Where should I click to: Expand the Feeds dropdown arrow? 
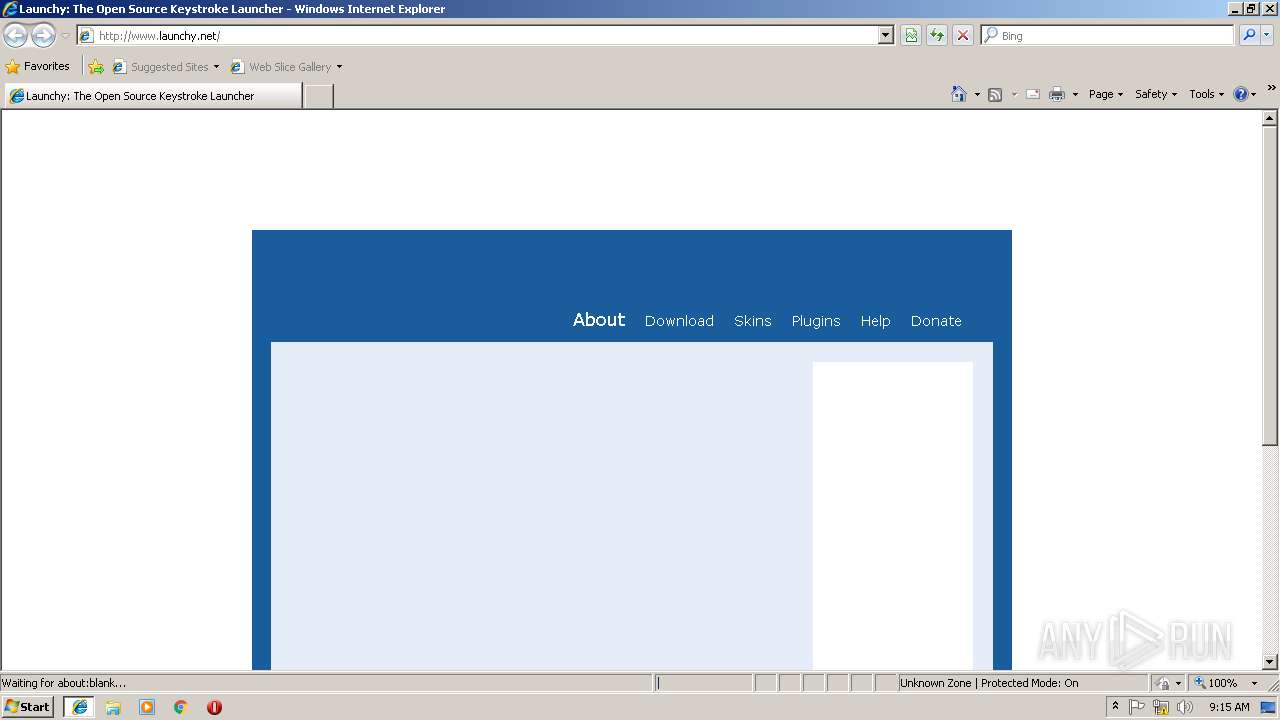1013,94
